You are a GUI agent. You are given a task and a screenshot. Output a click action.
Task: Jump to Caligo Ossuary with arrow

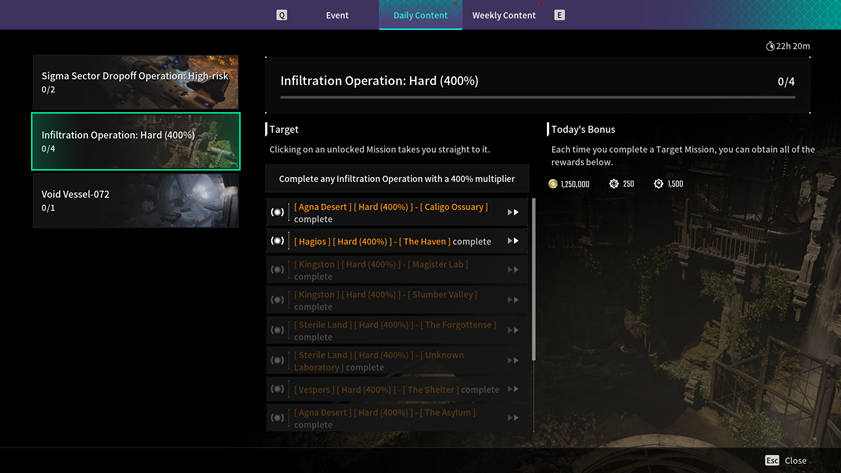(x=513, y=212)
